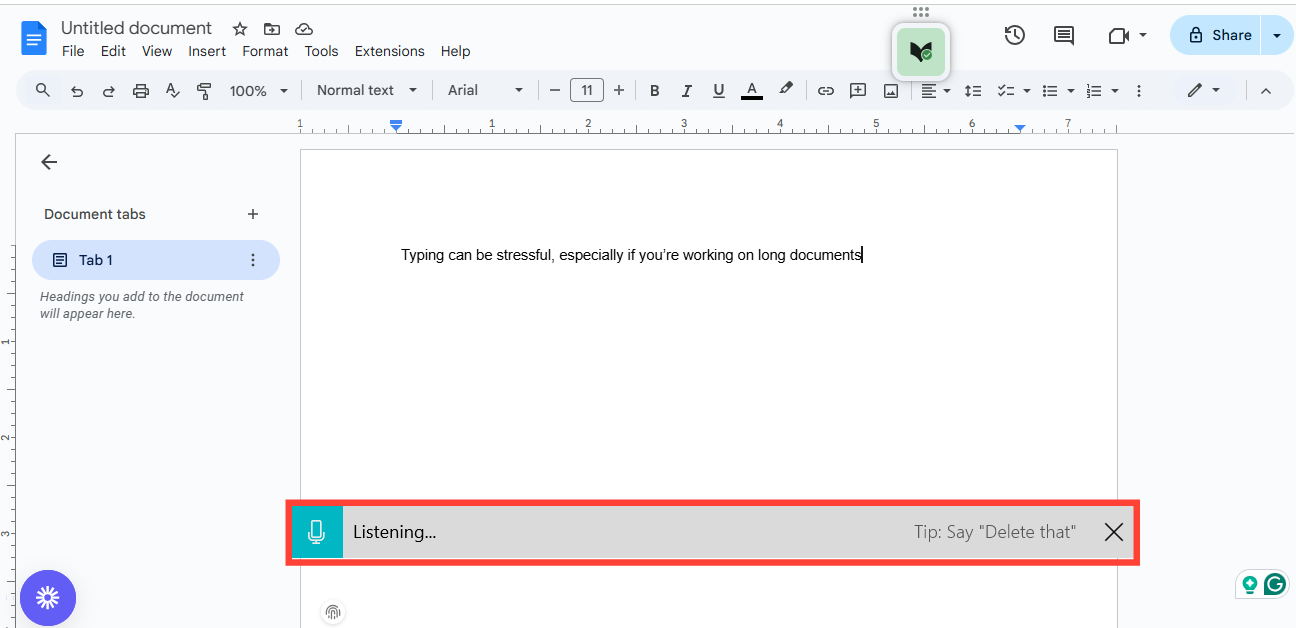Click the insert link icon
This screenshot has height=628, width=1296.
tap(825, 91)
